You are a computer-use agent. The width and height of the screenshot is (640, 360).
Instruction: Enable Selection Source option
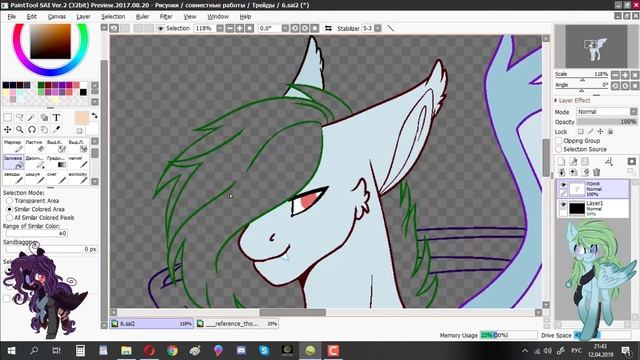tap(559, 149)
